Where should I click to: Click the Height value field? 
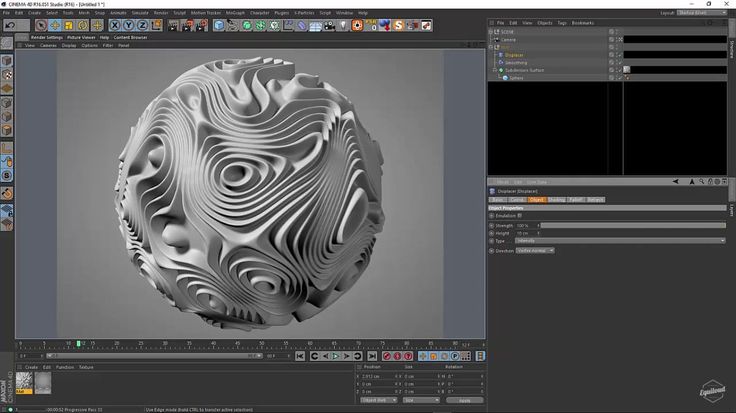(526, 233)
